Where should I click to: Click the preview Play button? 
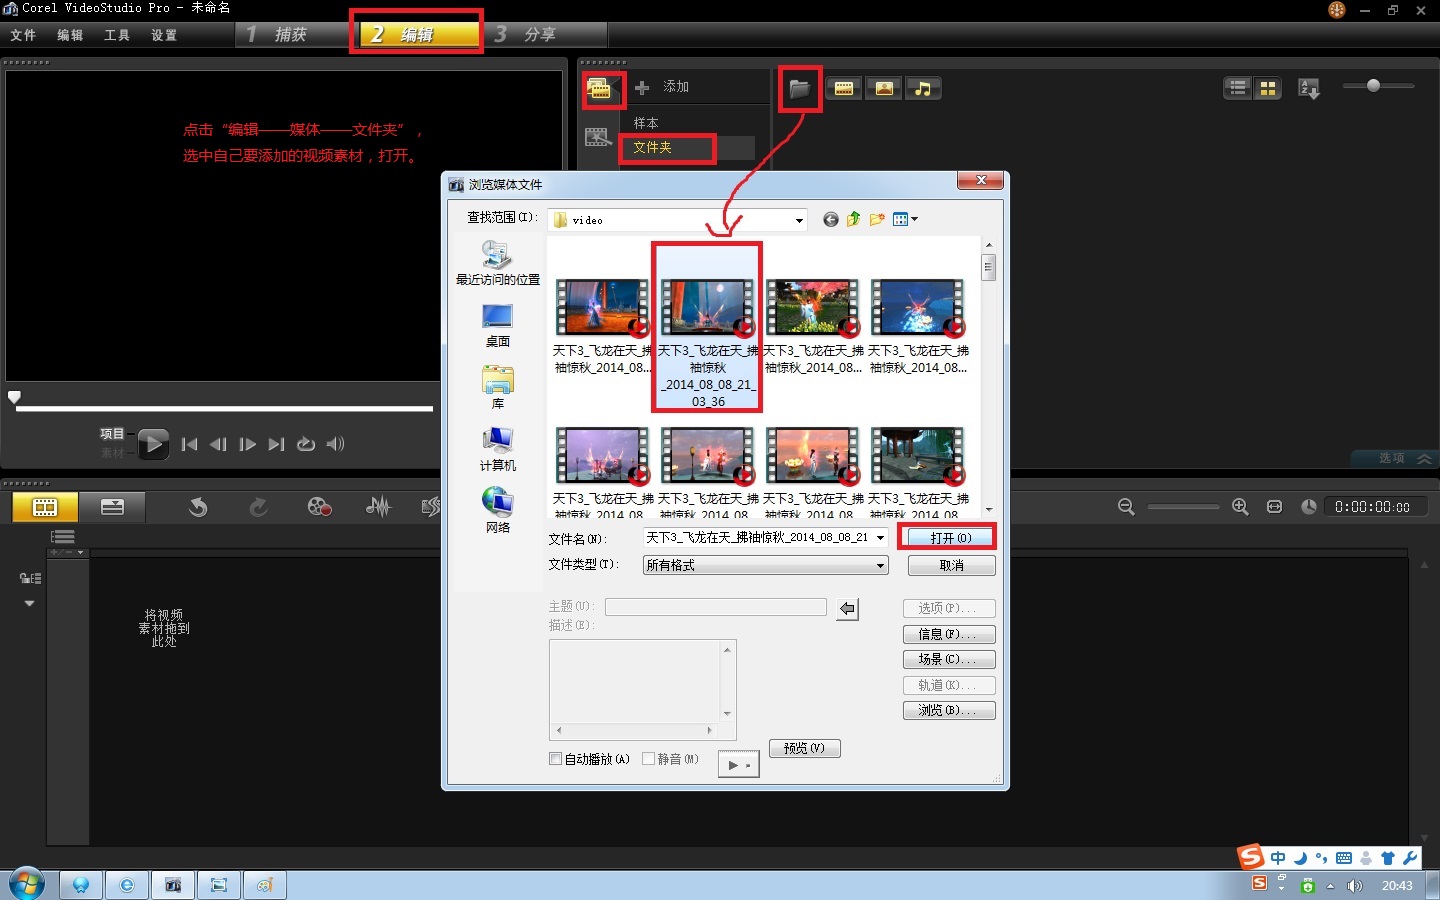coord(153,444)
